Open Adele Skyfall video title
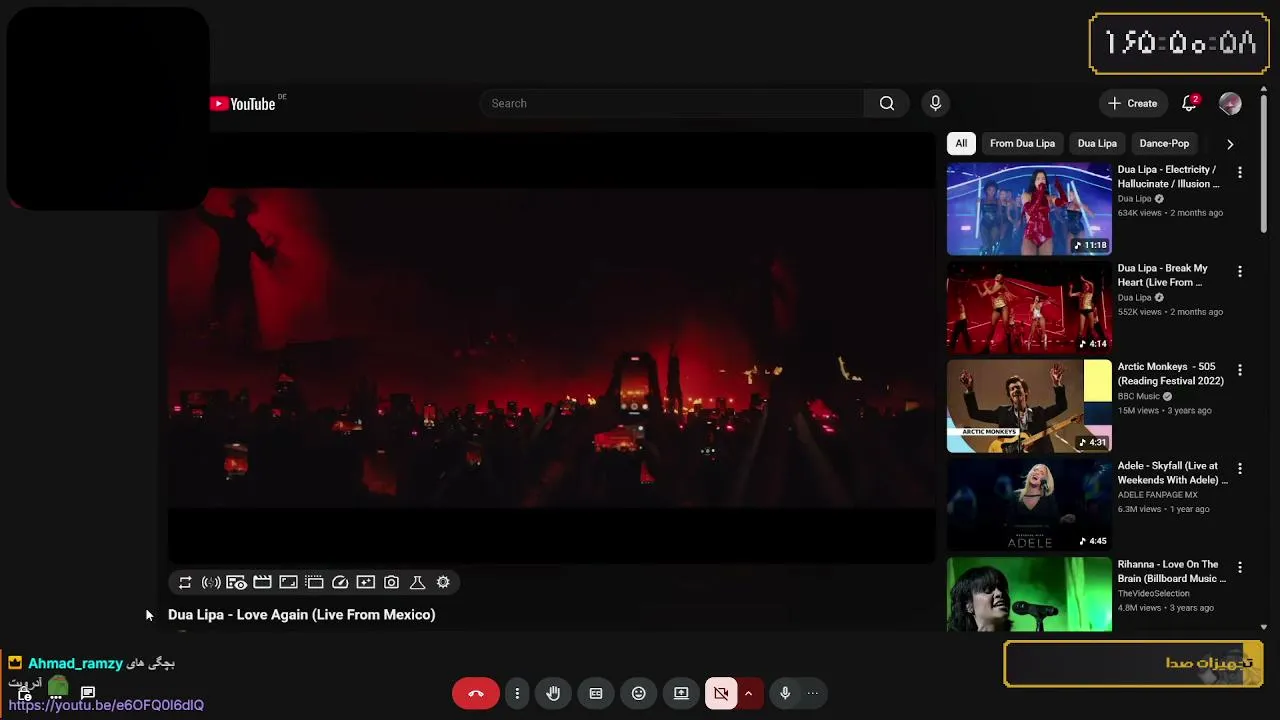This screenshot has height=720, width=1280. [x=1173, y=473]
